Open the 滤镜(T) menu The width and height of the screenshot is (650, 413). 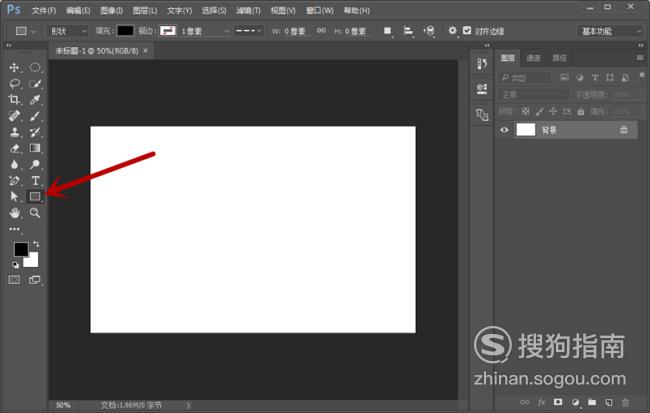[248, 10]
